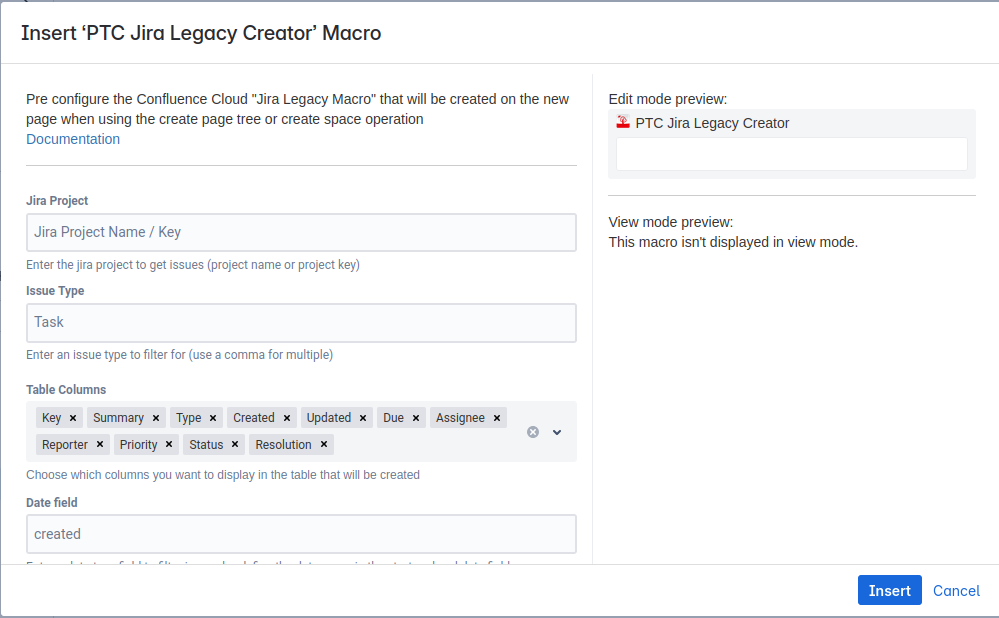Image resolution: width=999 pixels, height=618 pixels.
Task: Clear all selected table columns
Action: pyautogui.click(x=533, y=432)
